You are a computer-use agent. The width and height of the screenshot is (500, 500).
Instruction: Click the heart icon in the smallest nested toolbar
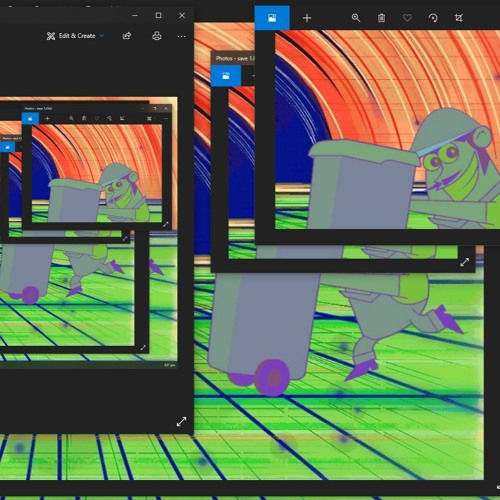pyautogui.click(x=97, y=118)
